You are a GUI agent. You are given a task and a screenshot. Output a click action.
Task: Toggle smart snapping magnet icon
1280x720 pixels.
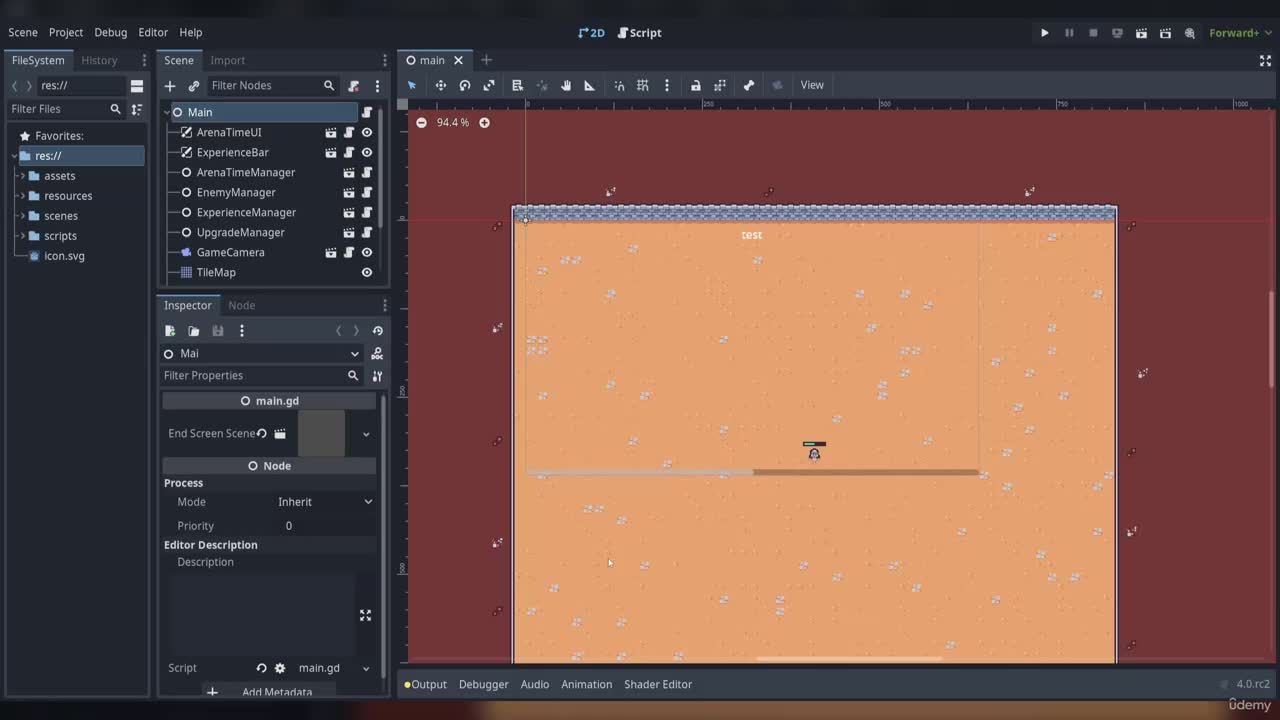[x=619, y=85]
